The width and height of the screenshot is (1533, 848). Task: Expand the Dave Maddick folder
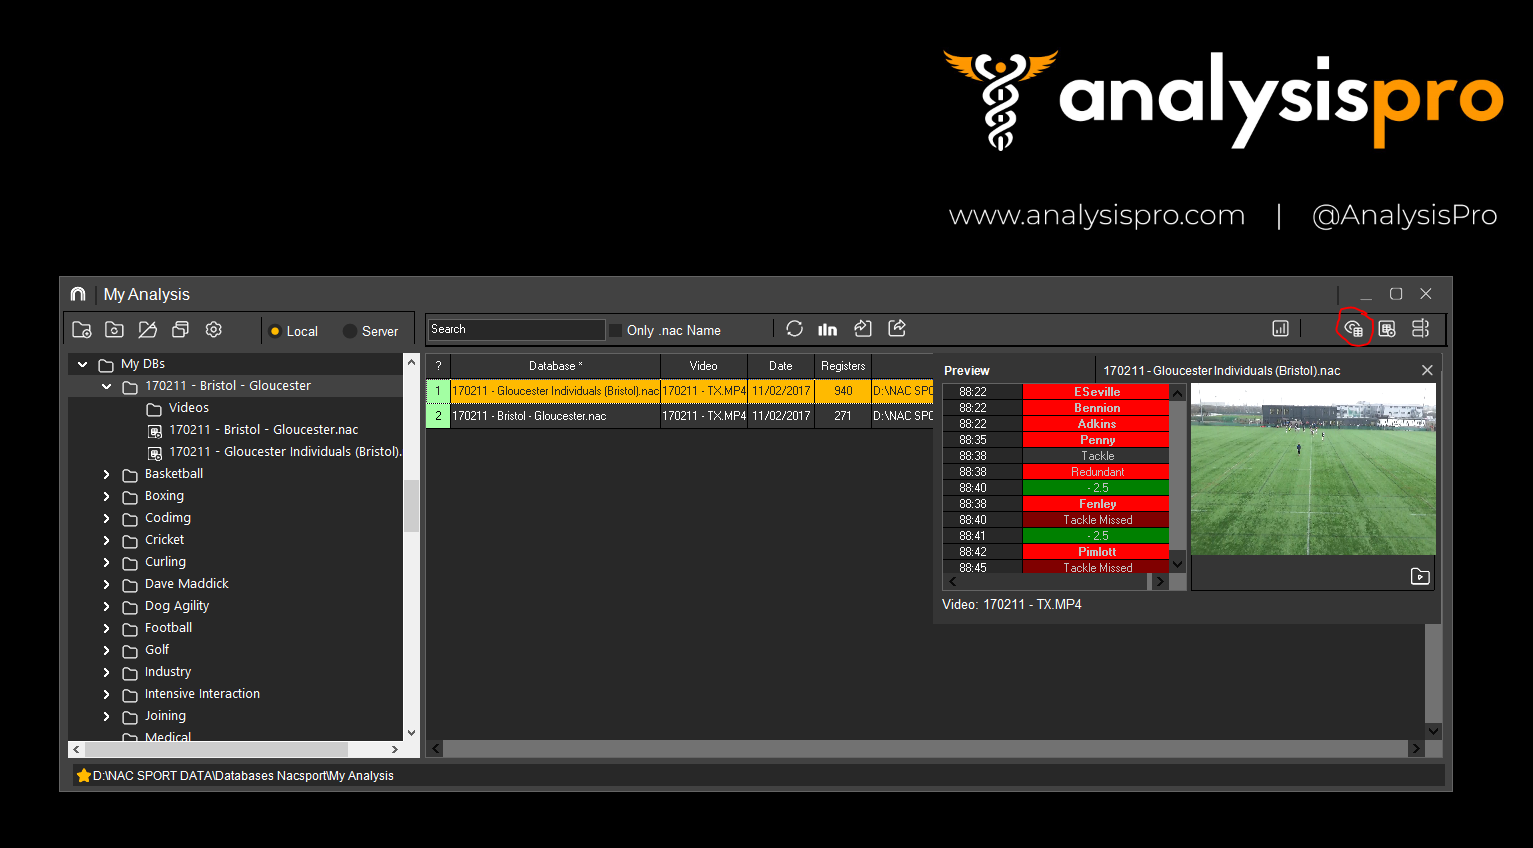107,584
